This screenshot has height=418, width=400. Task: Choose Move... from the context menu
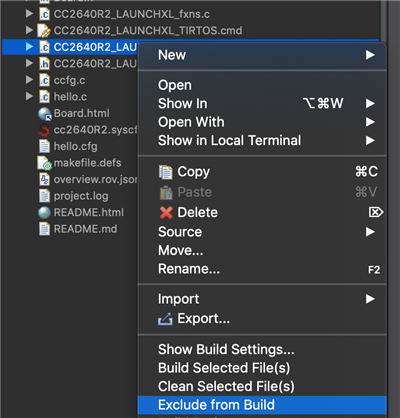click(x=262, y=250)
